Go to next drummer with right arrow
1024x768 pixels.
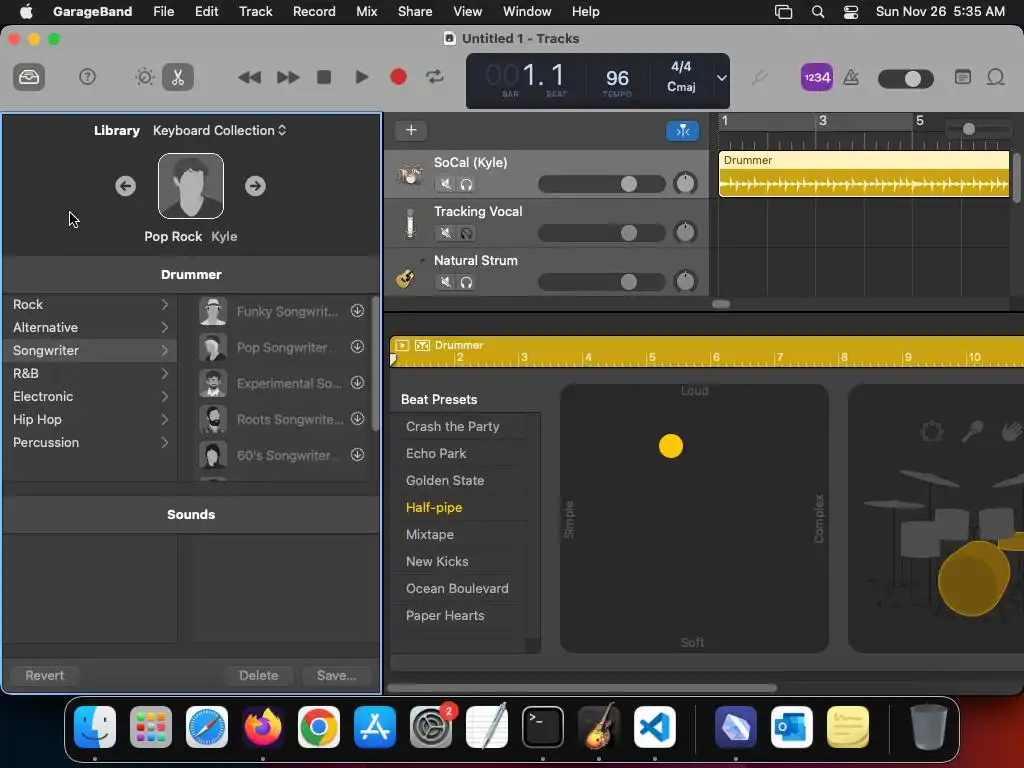click(x=255, y=186)
